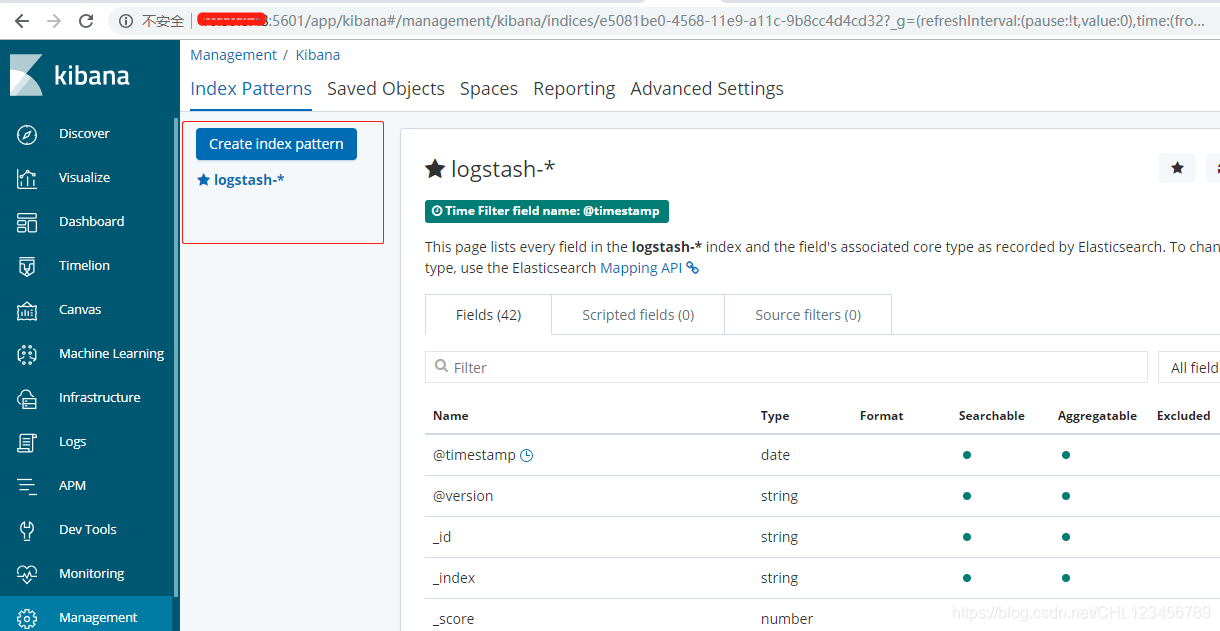Click the search icon in Filter box

(441, 367)
